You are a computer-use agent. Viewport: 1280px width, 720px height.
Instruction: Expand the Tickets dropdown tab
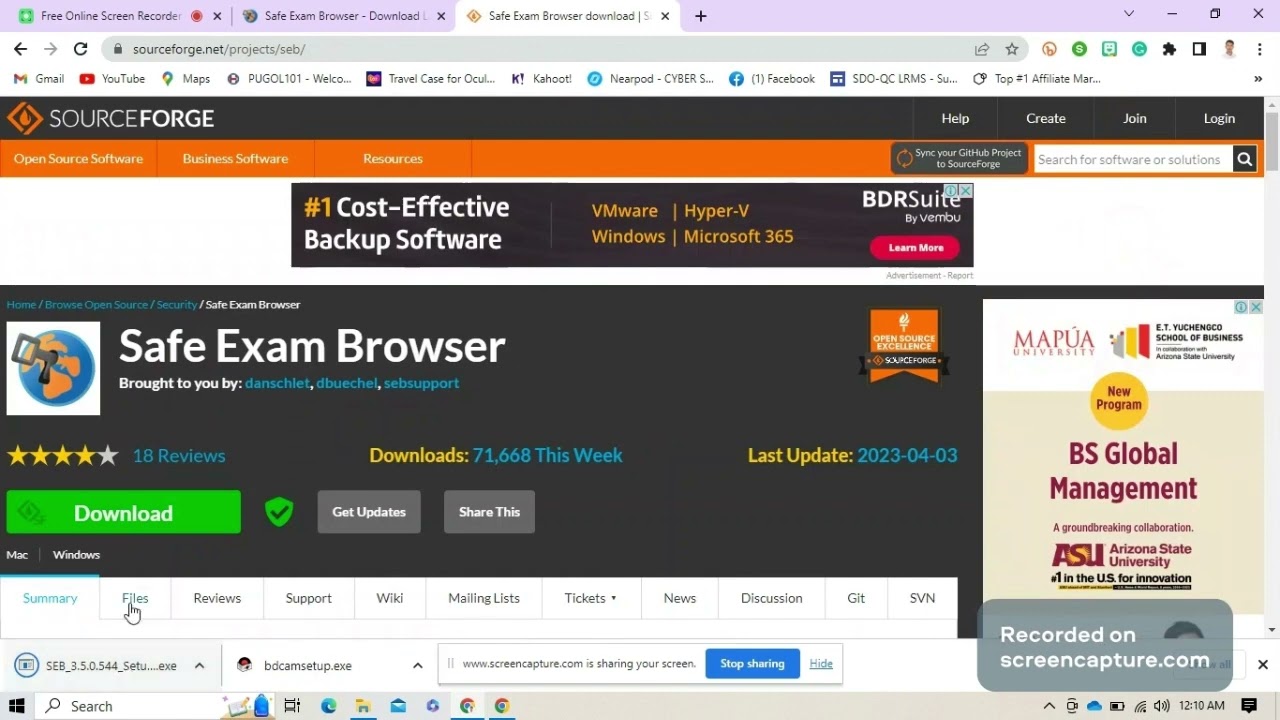[x=590, y=598]
